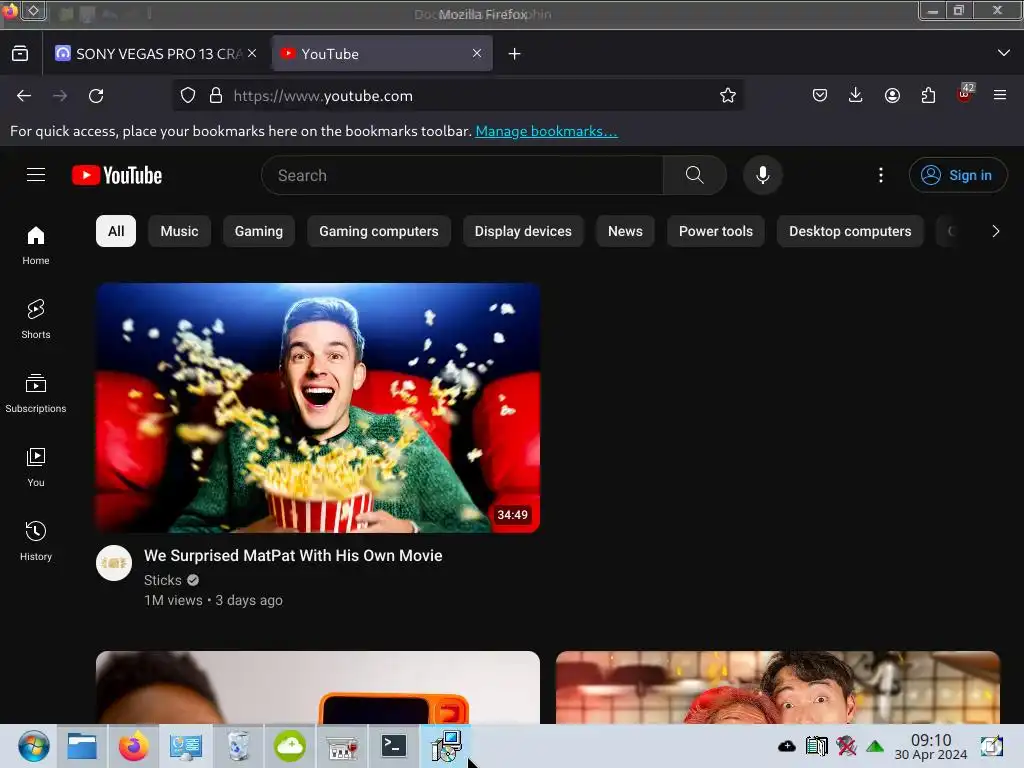Image resolution: width=1024 pixels, height=768 pixels.
Task: Expand the list all tabs dropdown
Action: click(1004, 53)
